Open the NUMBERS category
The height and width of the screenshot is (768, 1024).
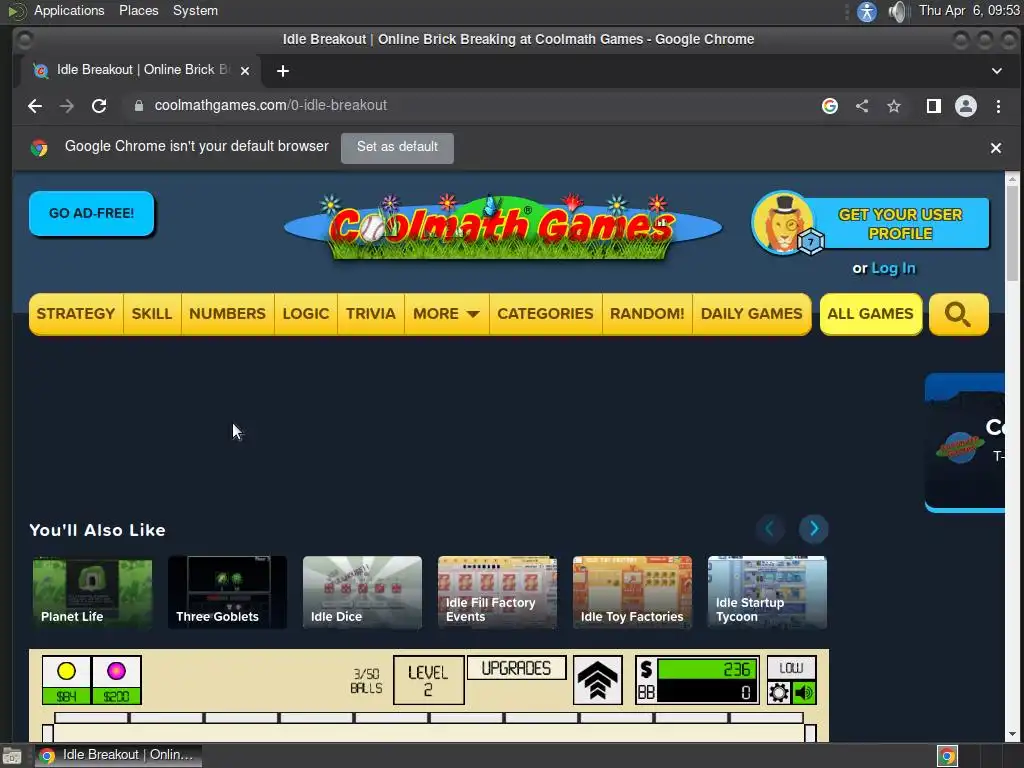tap(227, 314)
